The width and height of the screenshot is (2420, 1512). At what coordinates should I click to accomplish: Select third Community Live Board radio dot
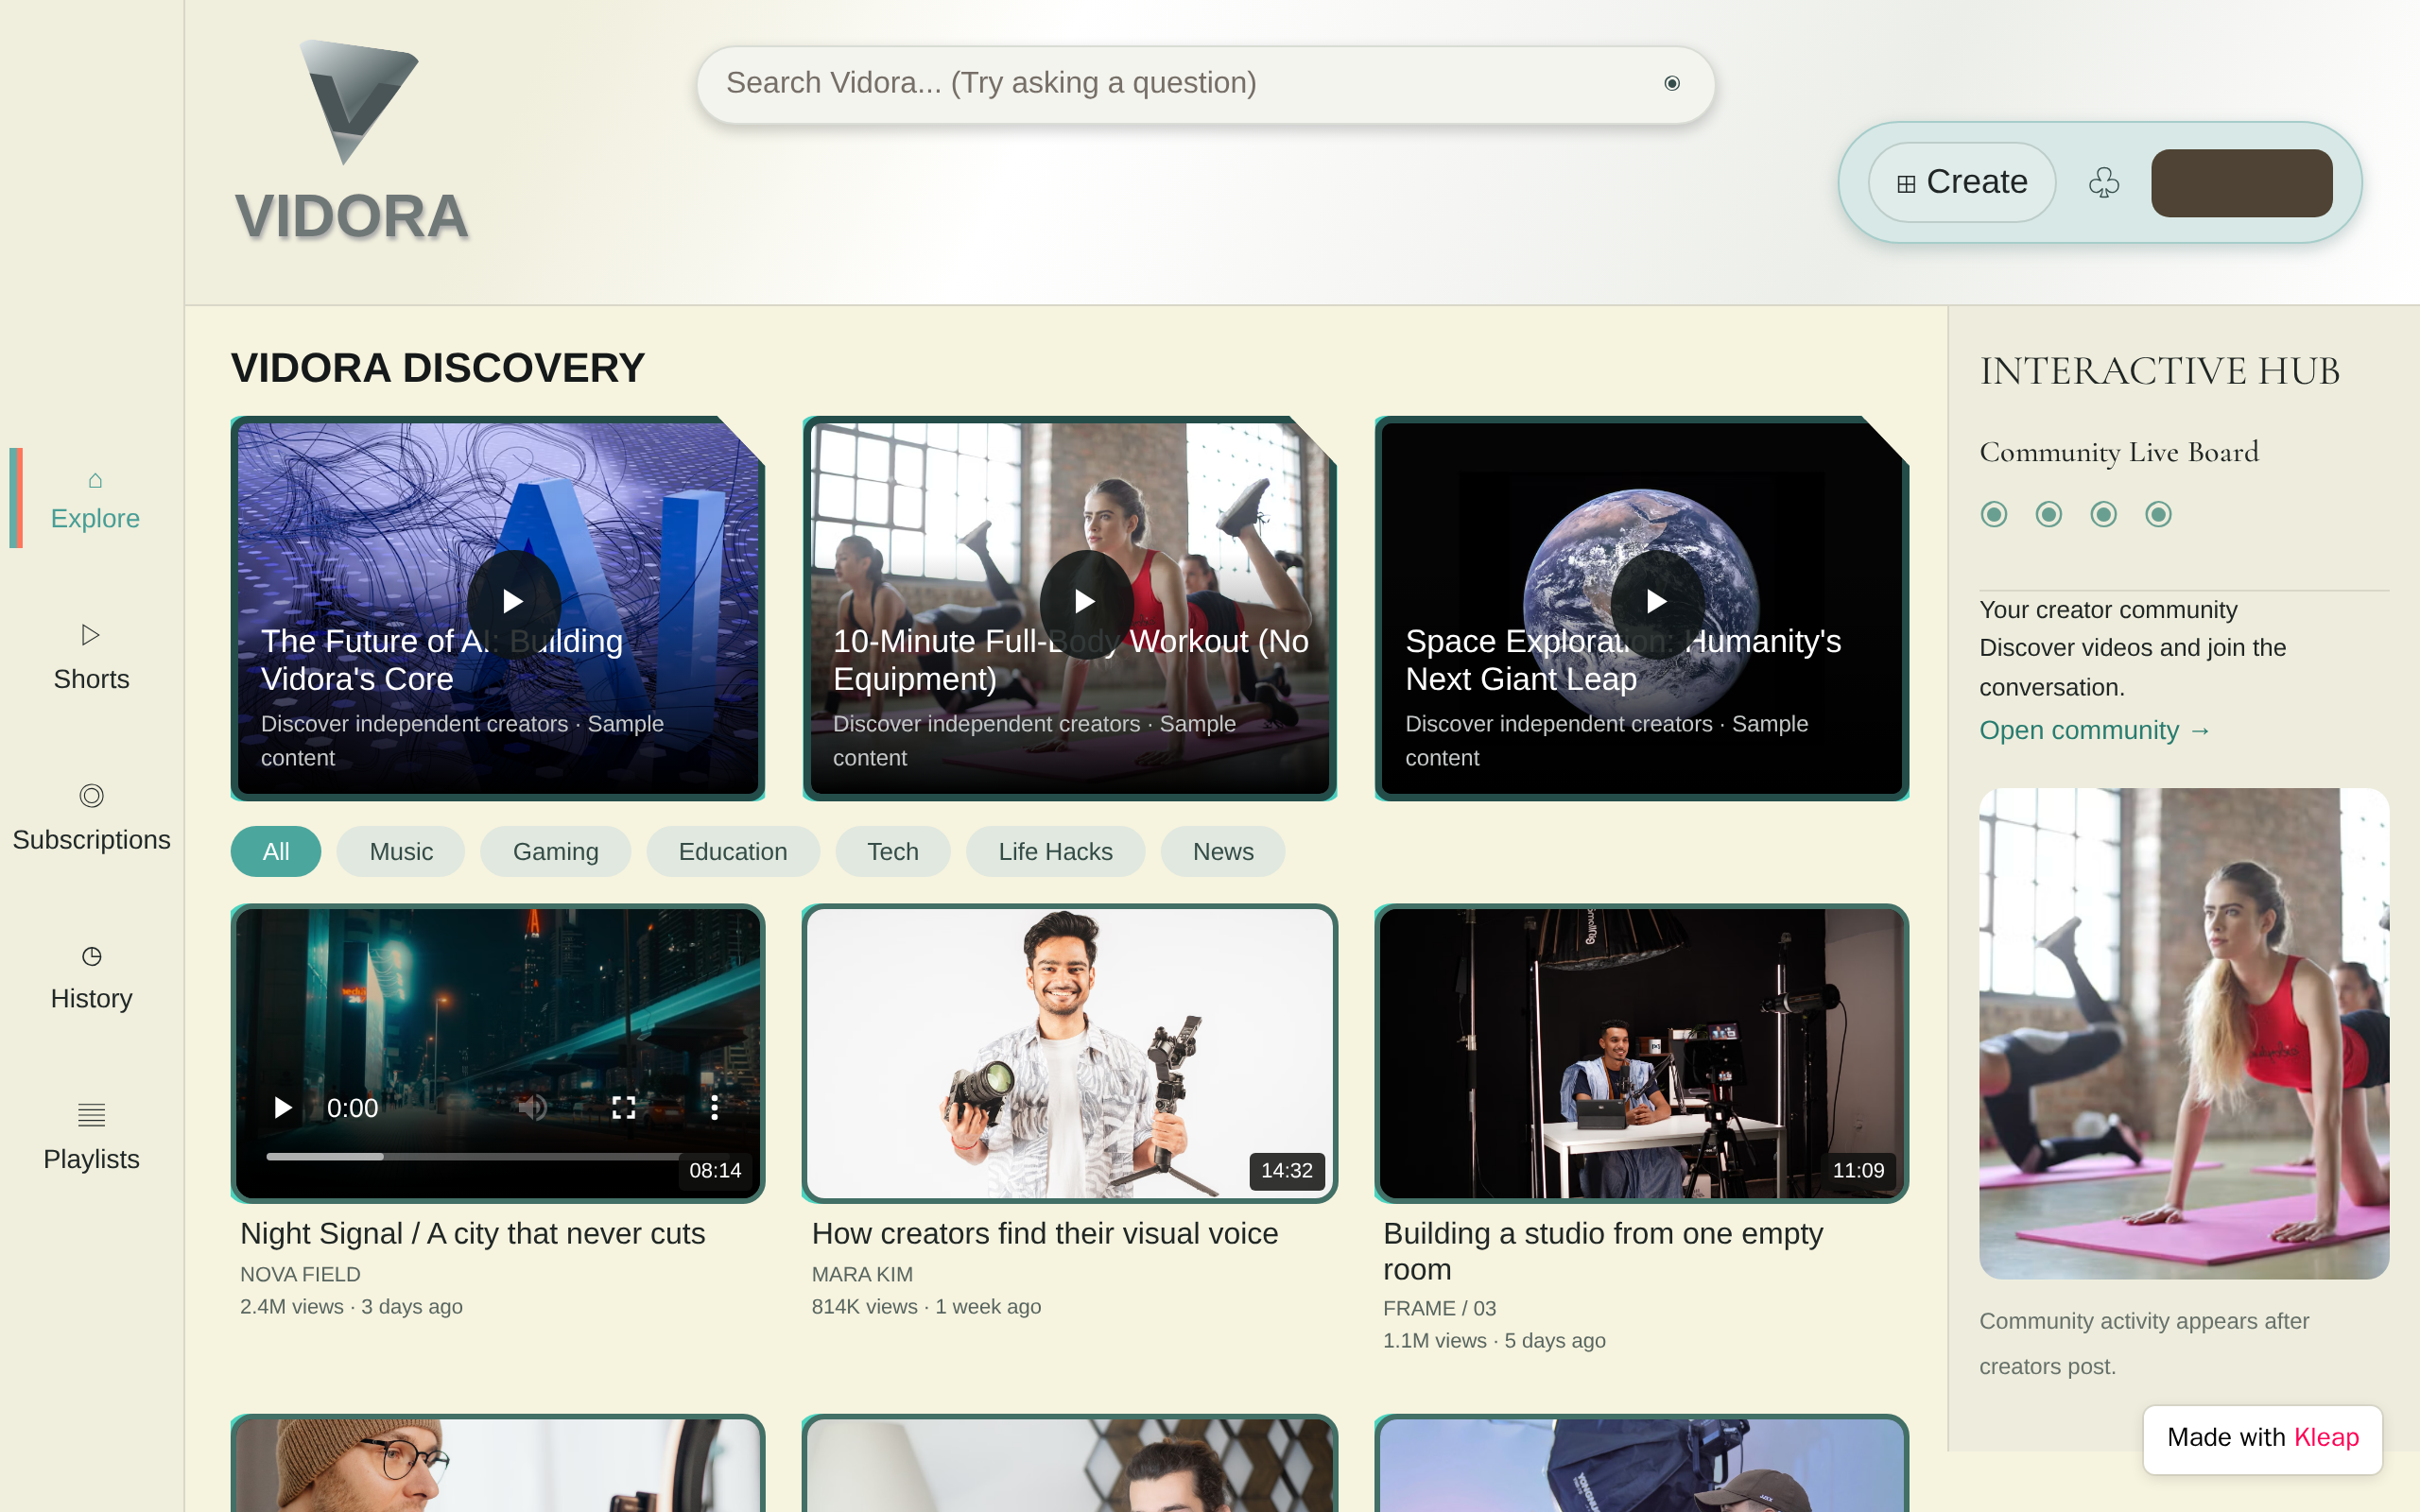(x=2104, y=514)
